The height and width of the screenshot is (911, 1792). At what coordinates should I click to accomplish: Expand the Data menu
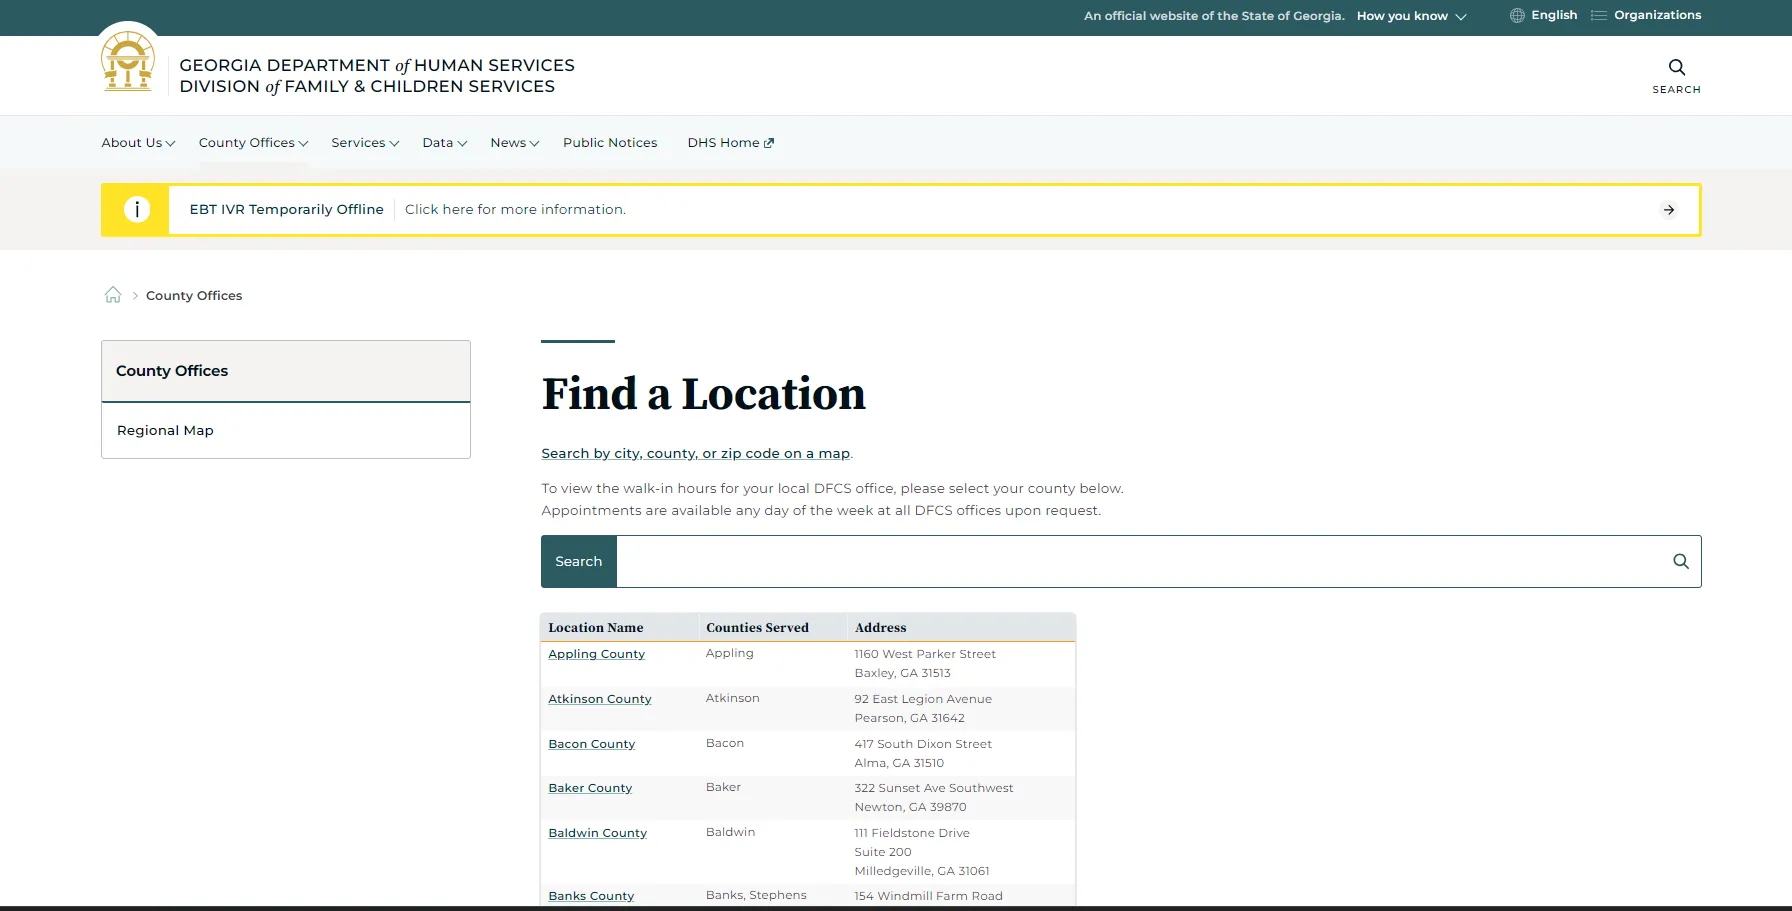pyautogui.click(x=444, y=143)
